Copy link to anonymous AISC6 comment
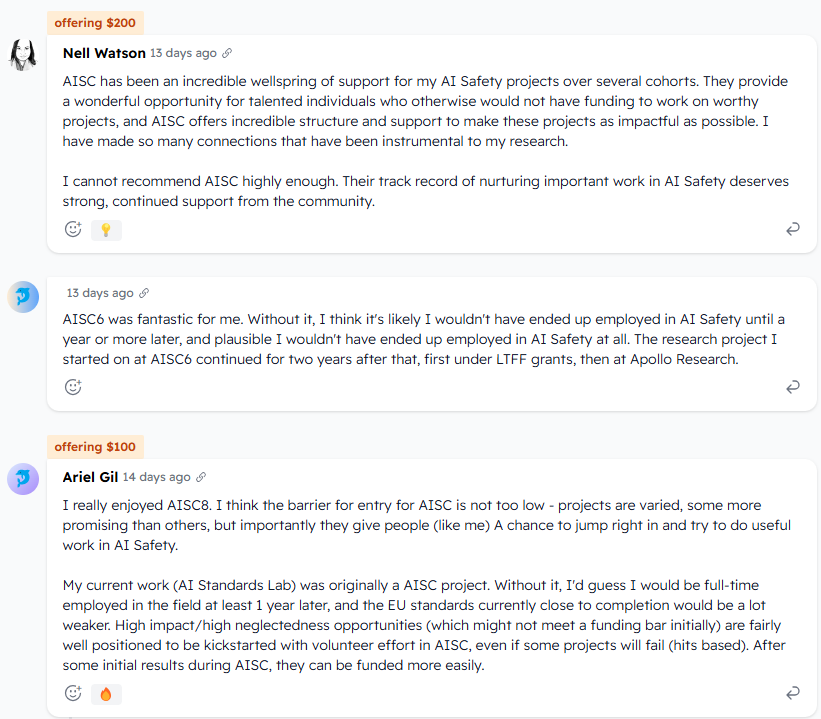821x719 pixels. pyautogui.click(x=144, y=293)
